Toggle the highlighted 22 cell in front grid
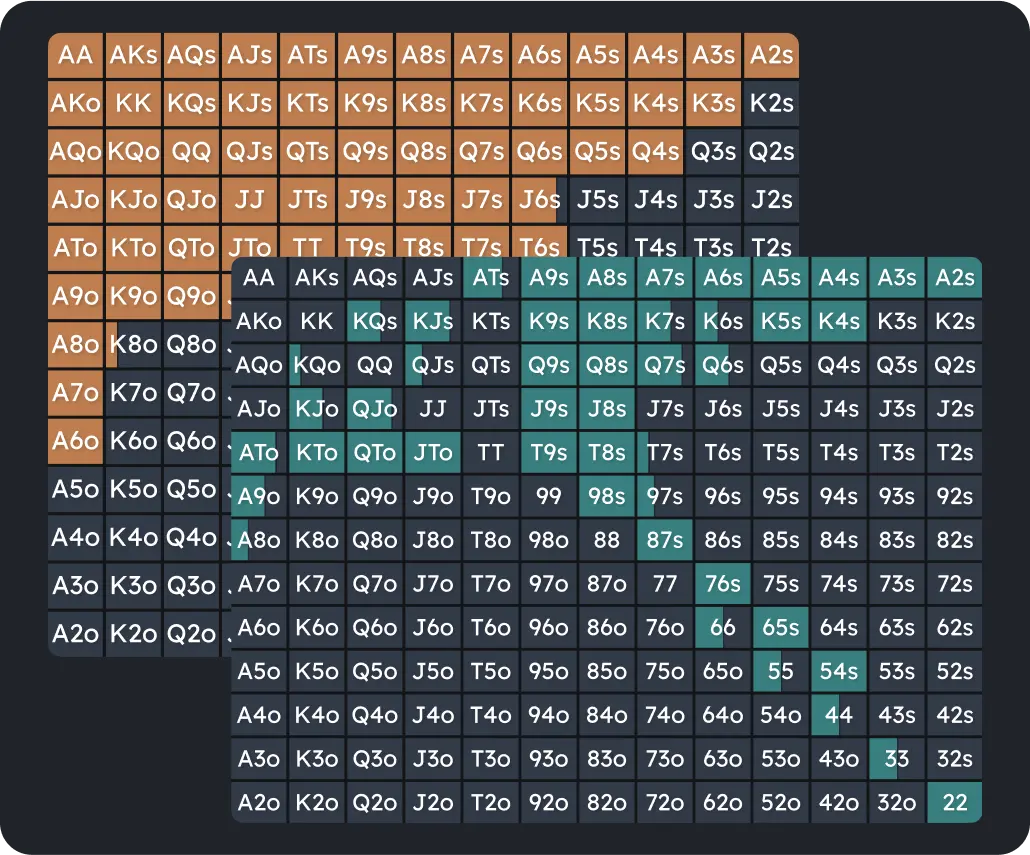The image size is (1030, 855). click(x=953, y=801)
